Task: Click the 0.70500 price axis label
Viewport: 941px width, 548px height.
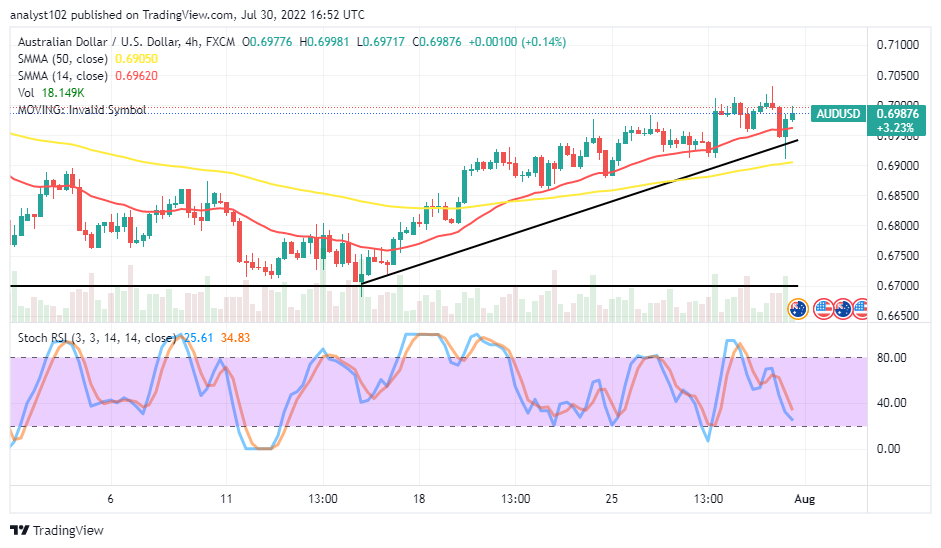Action: pos(898,76)
